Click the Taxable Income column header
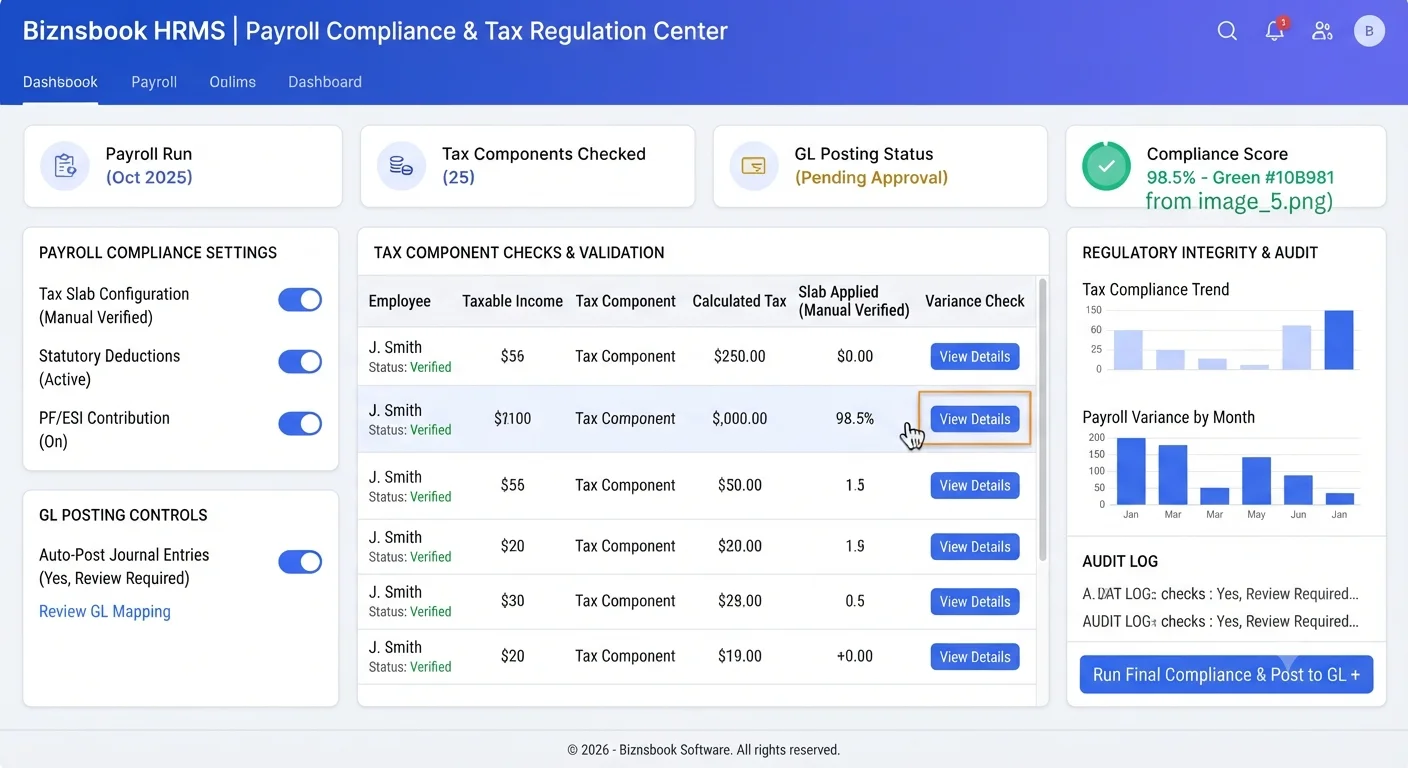The height and width of the screenshot is (768, 1408). [x=512, y=301]
